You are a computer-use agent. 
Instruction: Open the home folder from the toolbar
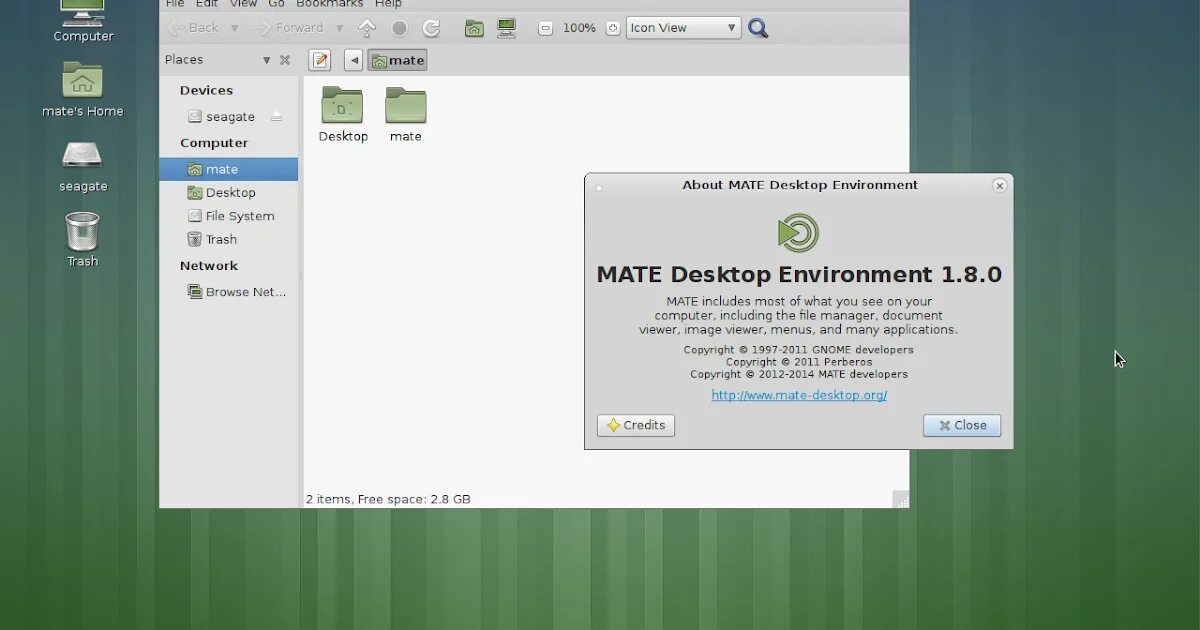point(474,28)
